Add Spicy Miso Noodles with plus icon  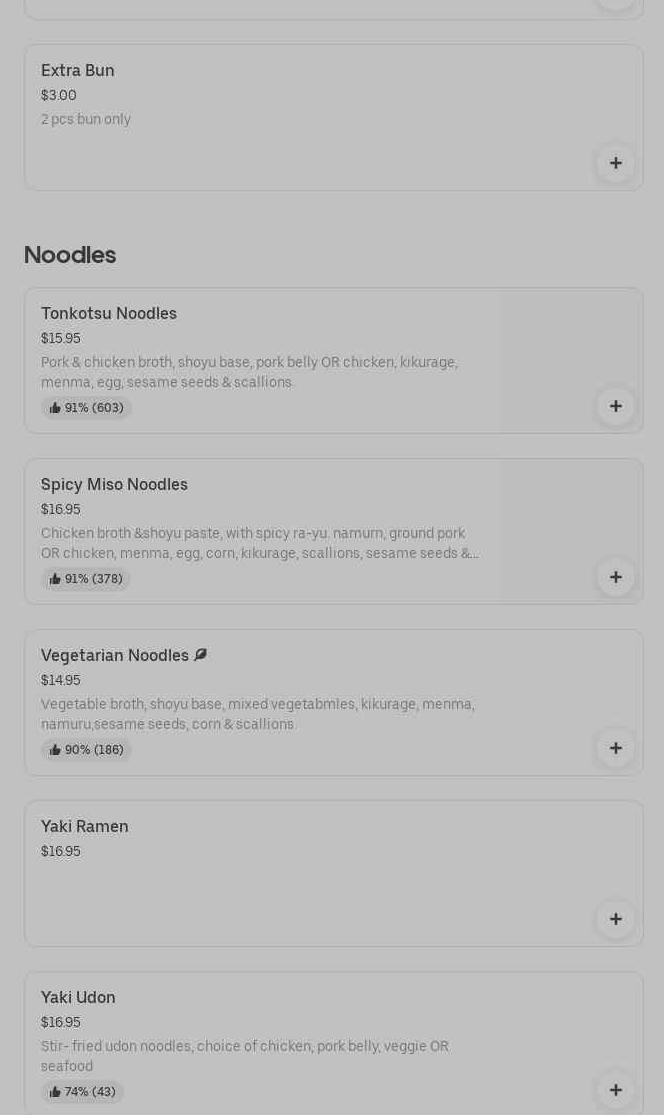pos(615,577)
